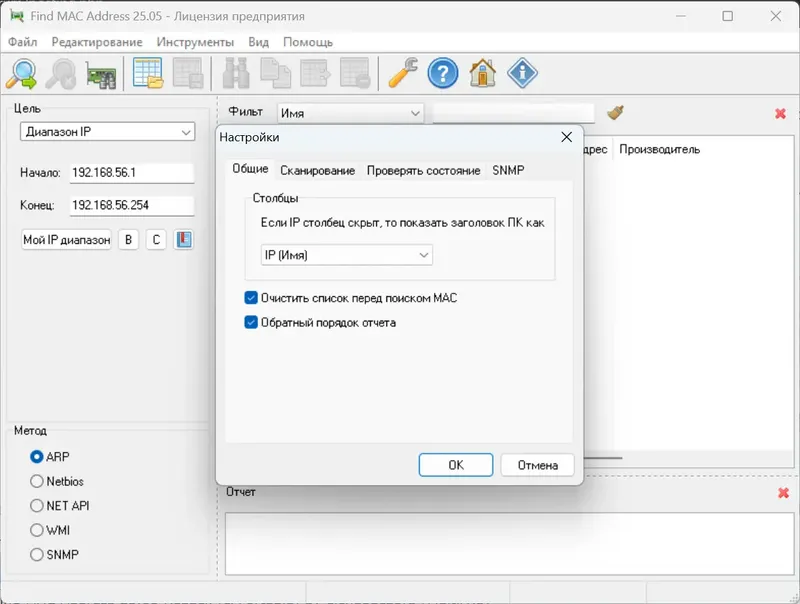Expand the Имя filter dropdown
Image resolution: width=800 pixels, height=604 pixels.
coord(351,113)
